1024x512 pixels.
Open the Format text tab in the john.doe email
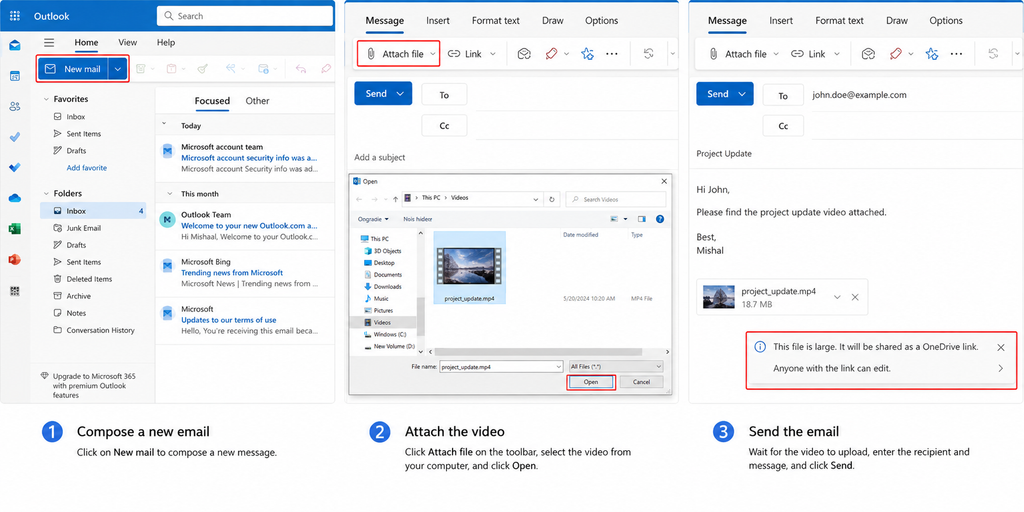[839, 20]
